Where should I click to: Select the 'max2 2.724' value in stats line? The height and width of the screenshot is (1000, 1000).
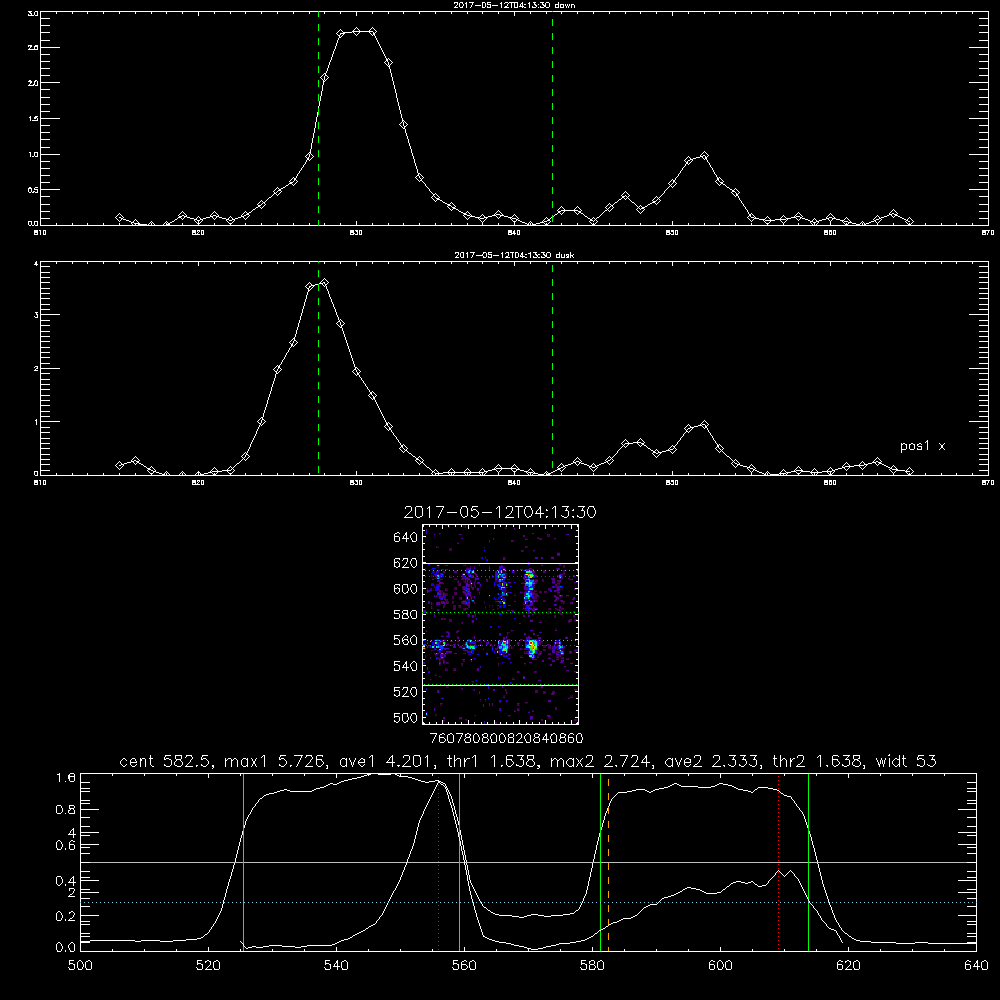(x=601, y=761)
